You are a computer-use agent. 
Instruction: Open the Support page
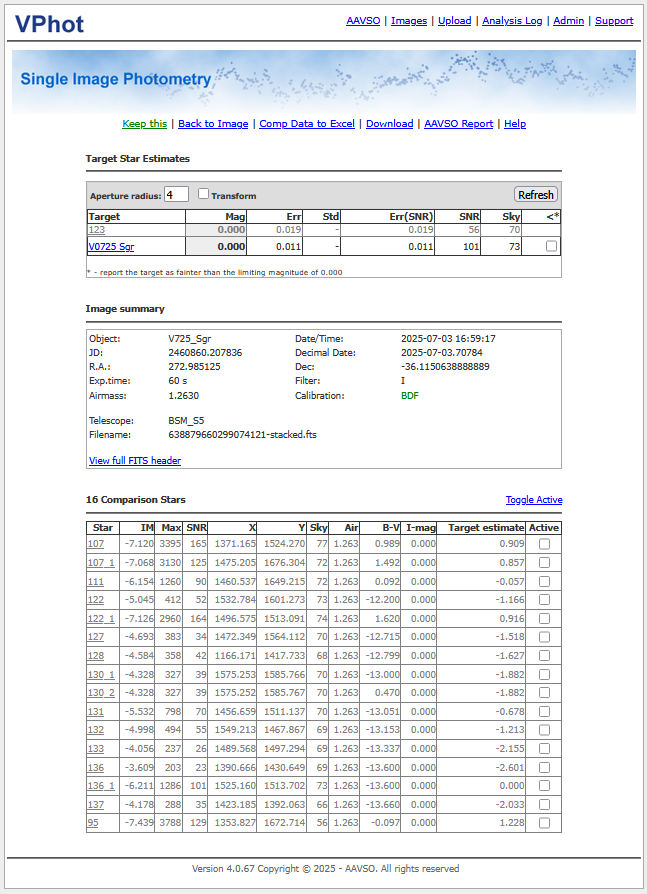coord(614,21)
